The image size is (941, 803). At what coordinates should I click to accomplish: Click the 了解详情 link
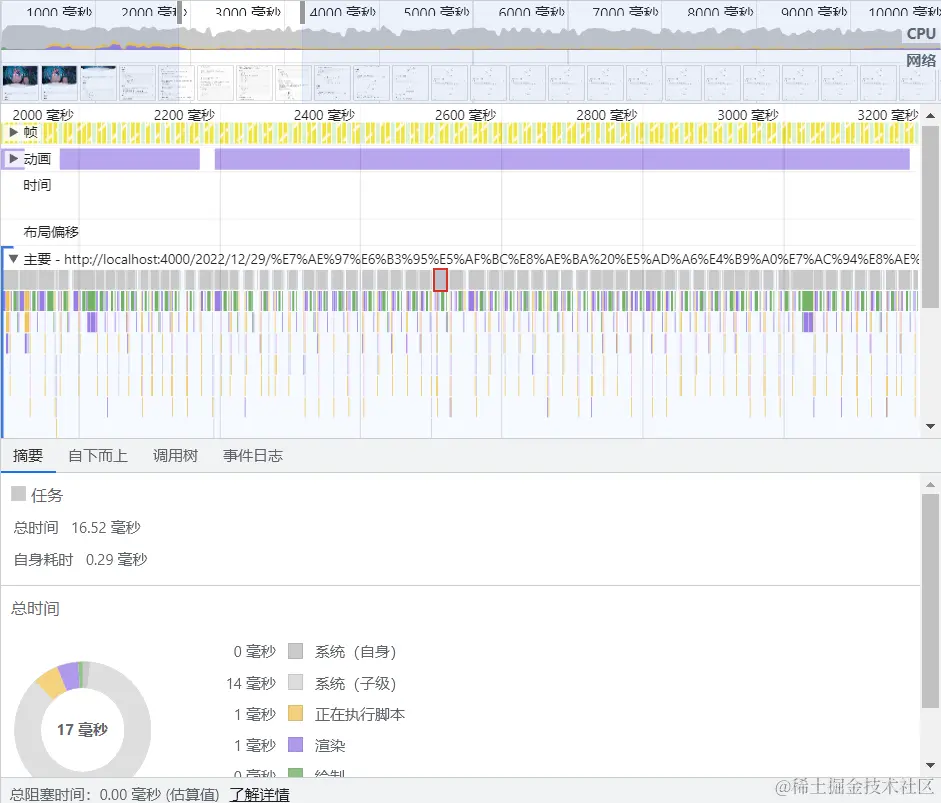pyautogui.click(x=259, y=794)
